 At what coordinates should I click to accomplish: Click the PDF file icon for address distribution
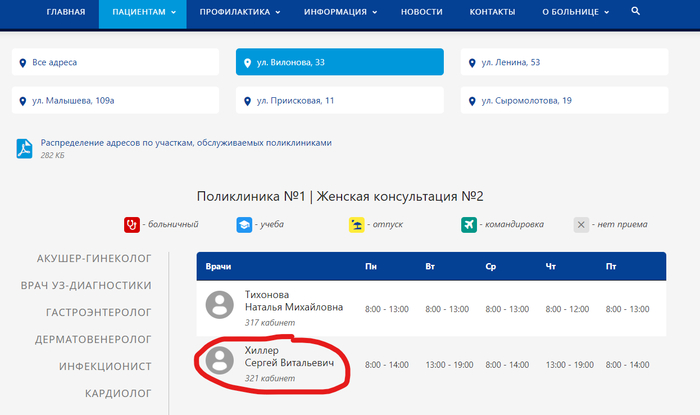click(x=25, y=149)
